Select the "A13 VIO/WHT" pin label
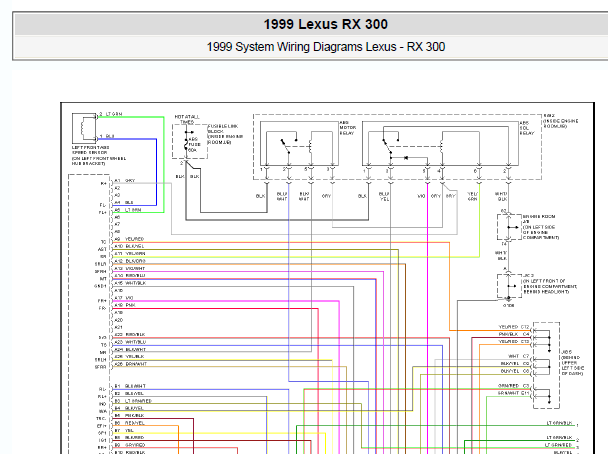608x454 pixels. click(x=129, y=268)
